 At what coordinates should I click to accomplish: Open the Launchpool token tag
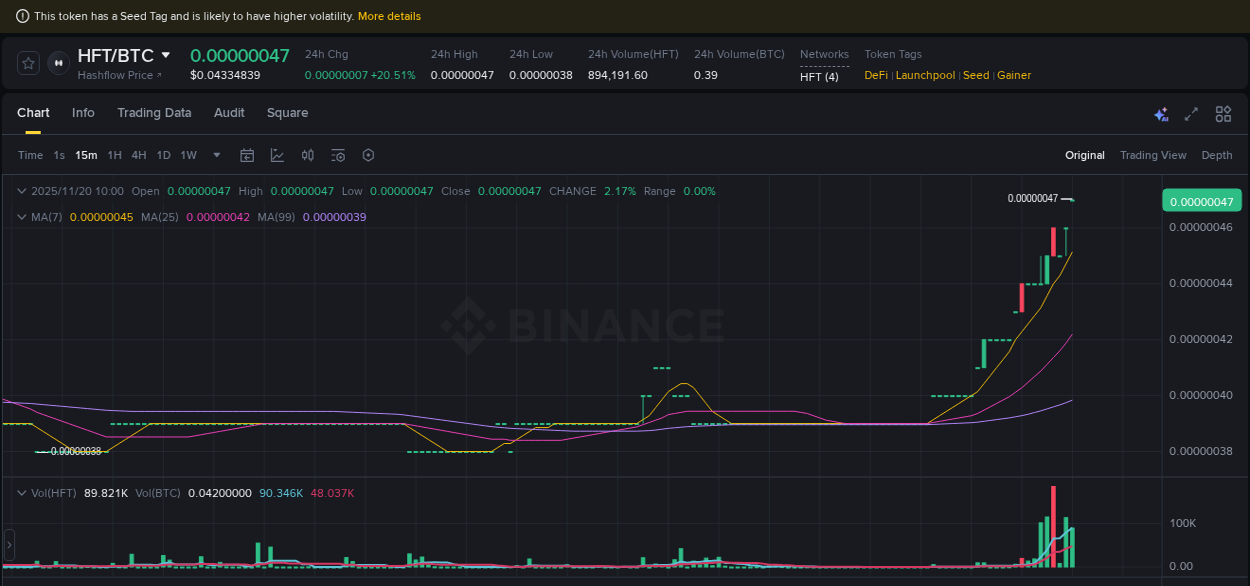(x=925, y=75)
